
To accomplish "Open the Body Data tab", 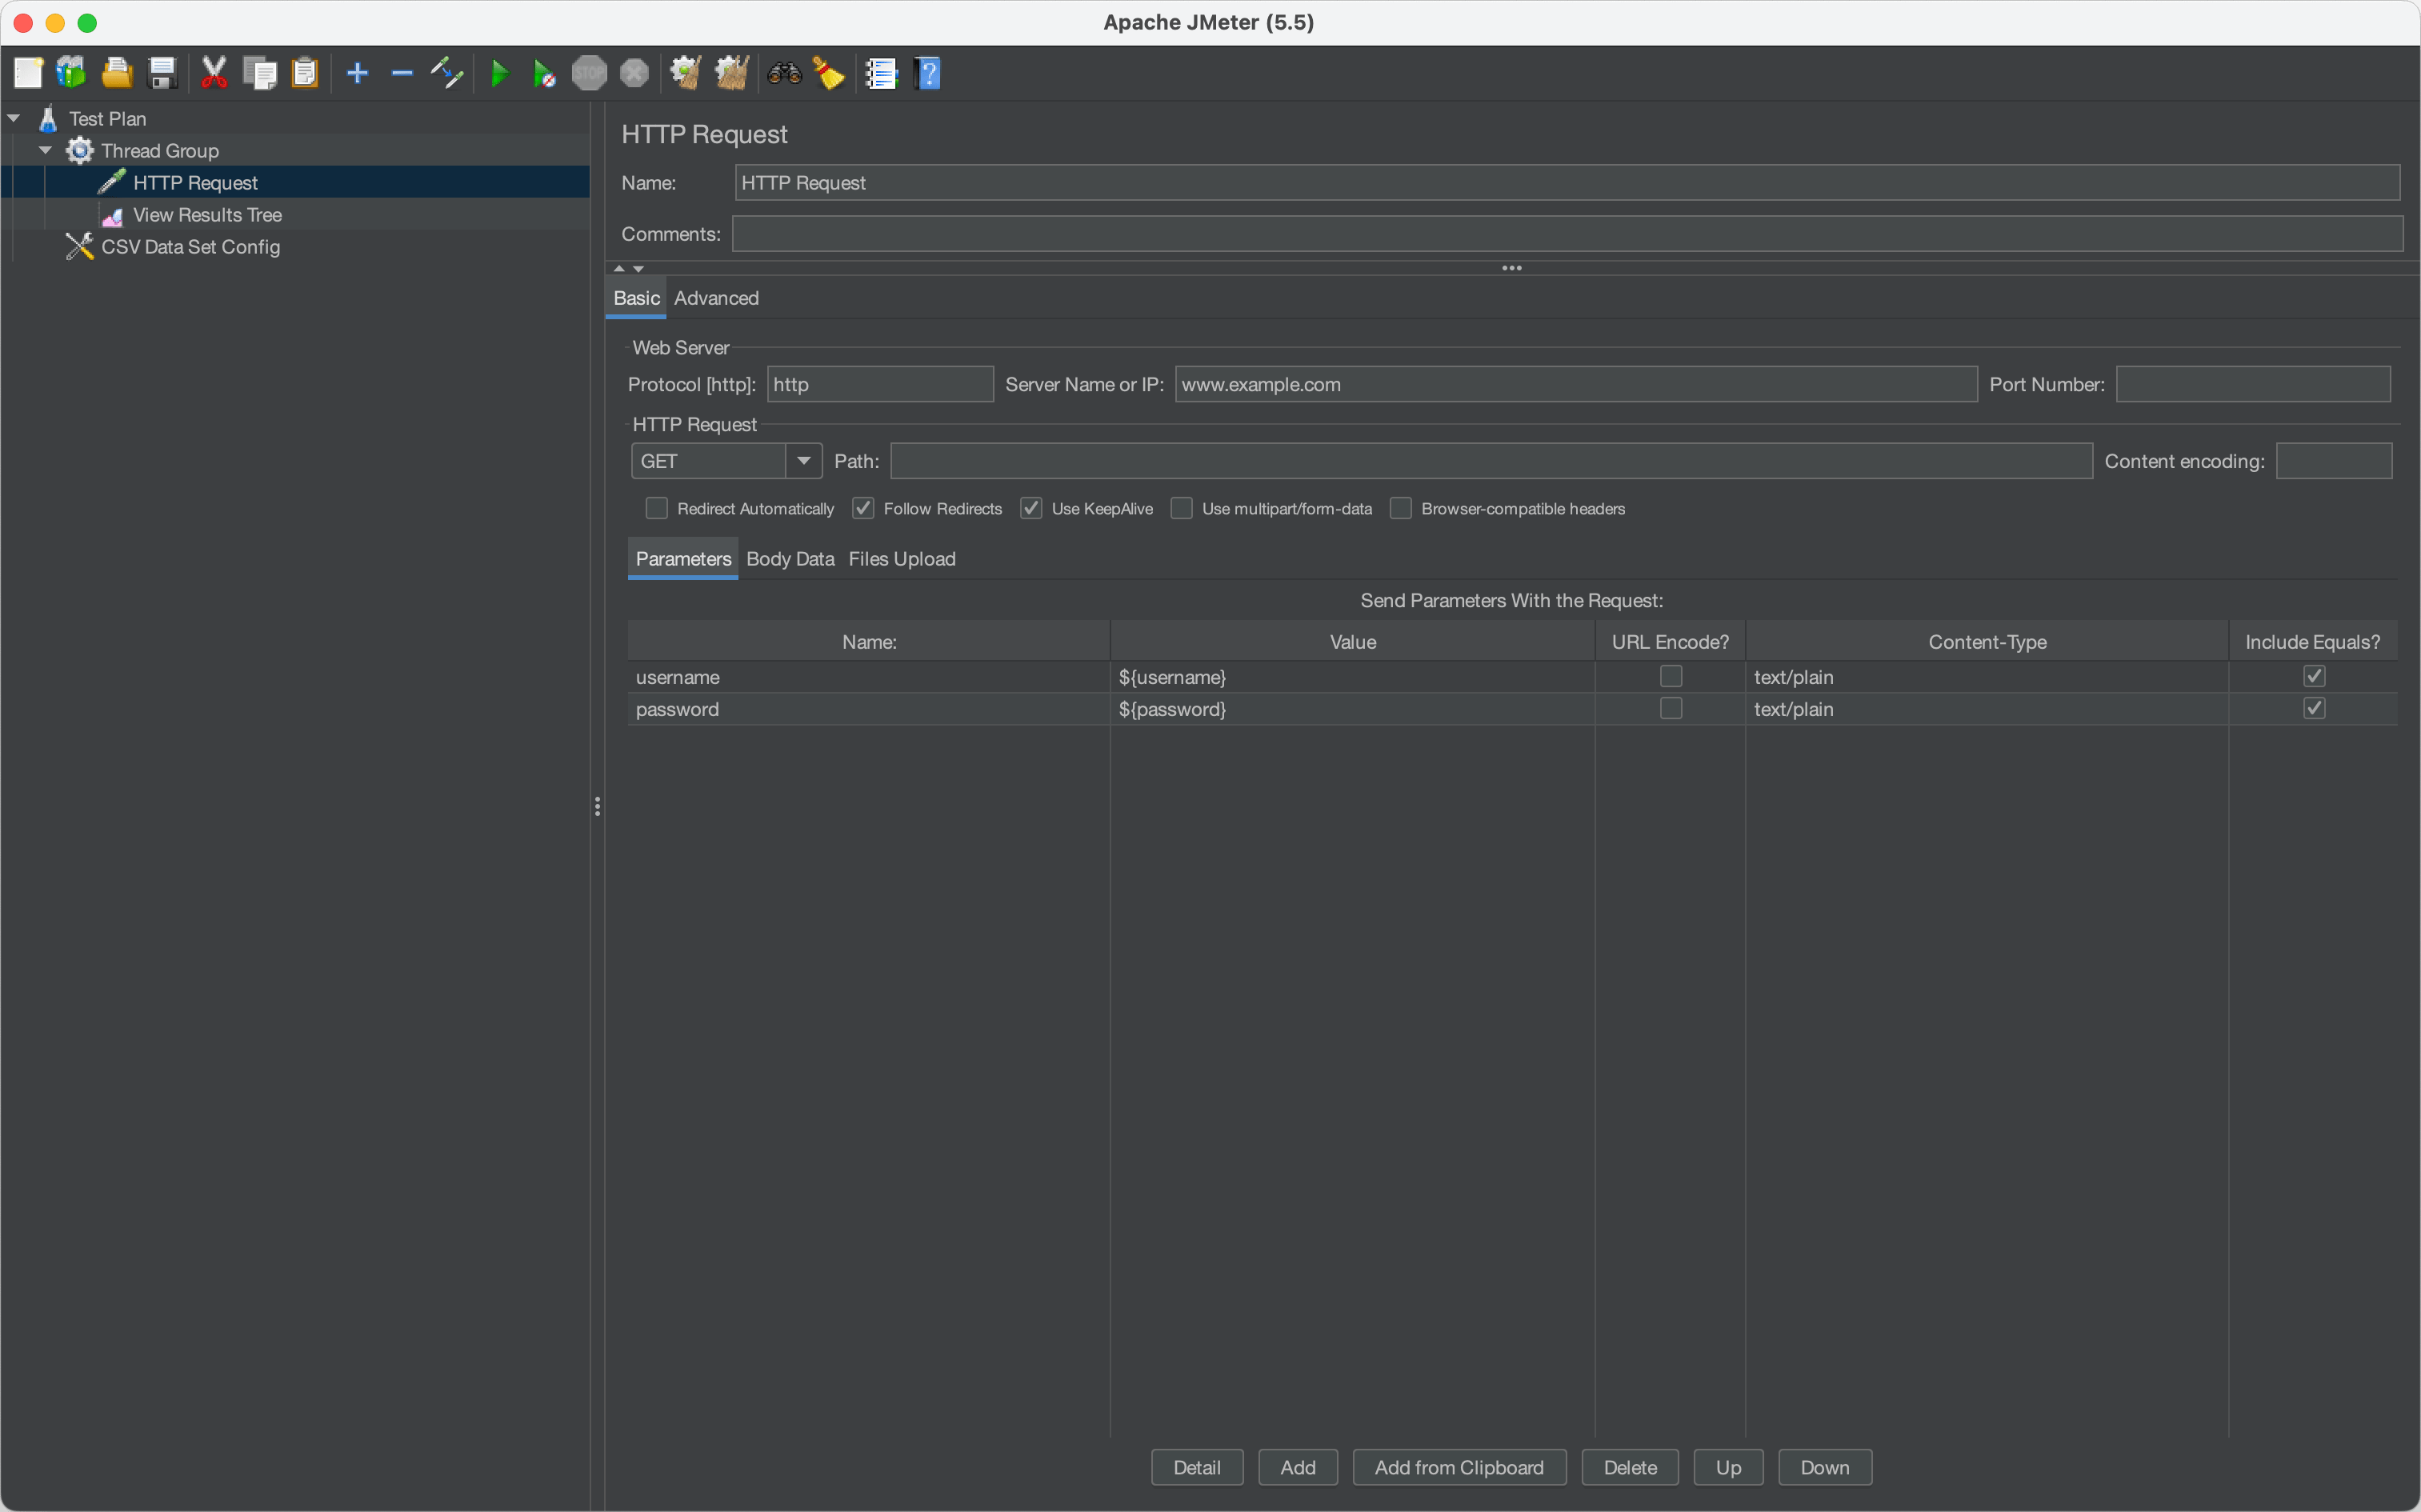I will point(790,559).
